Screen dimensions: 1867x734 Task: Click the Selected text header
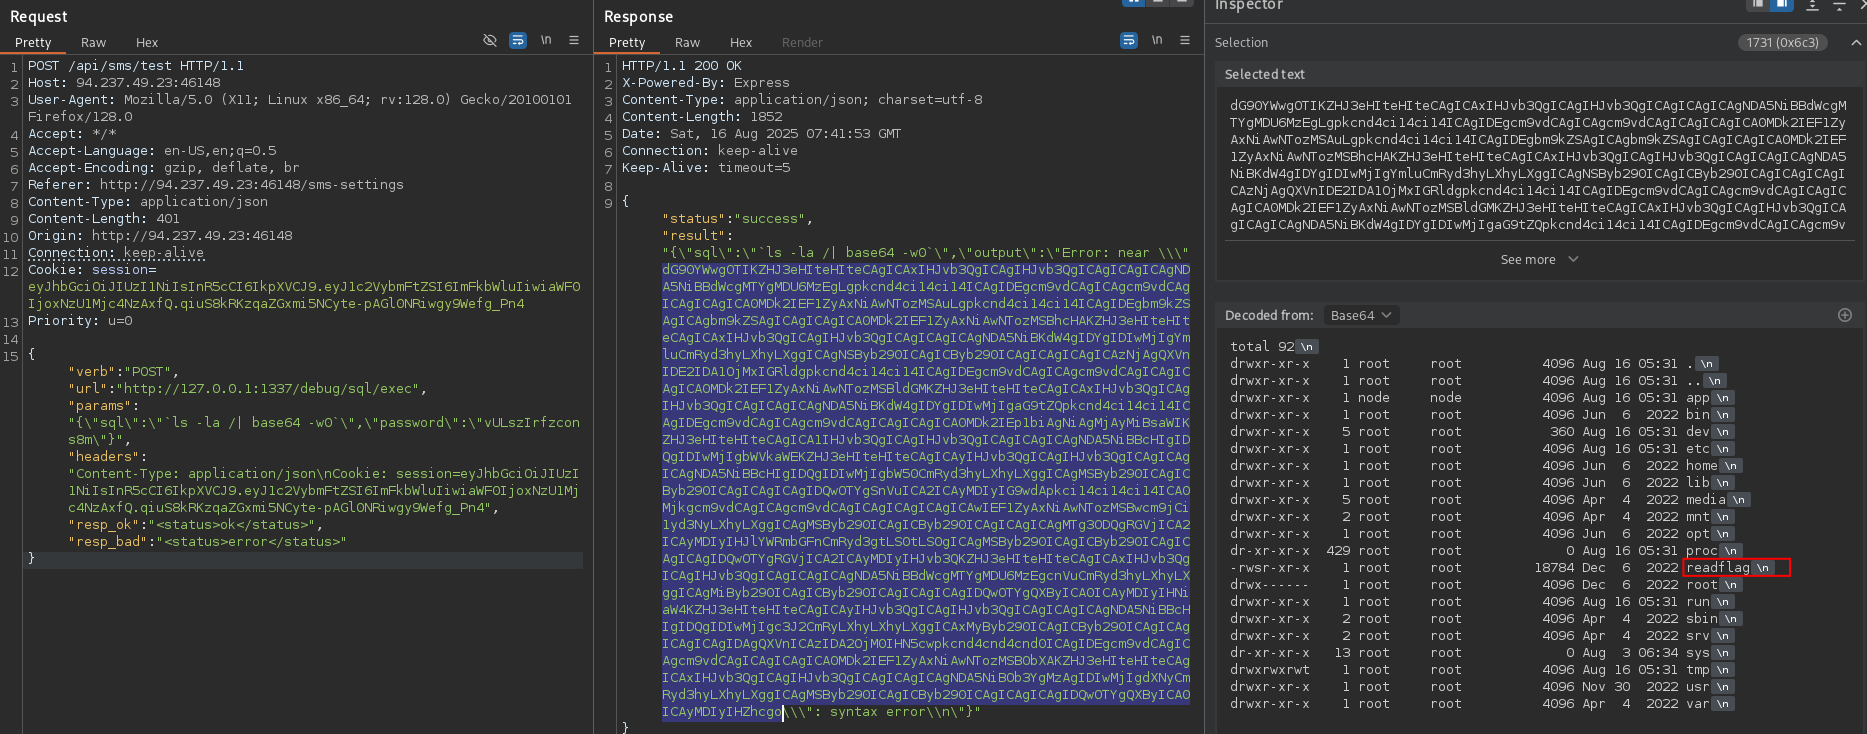pos(1265,74)
